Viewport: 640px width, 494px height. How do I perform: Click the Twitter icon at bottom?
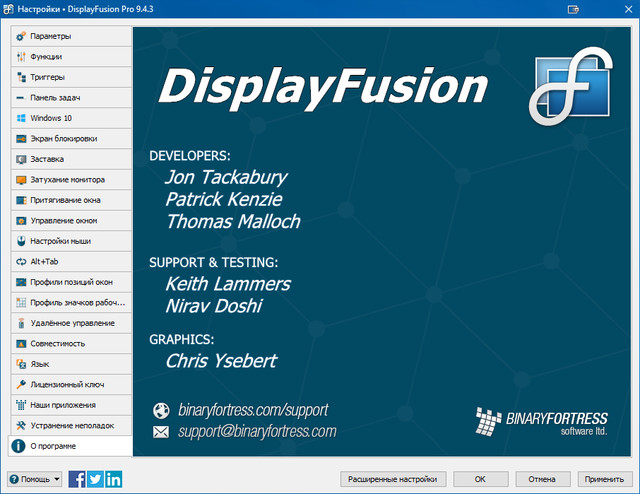click(95, 479)
